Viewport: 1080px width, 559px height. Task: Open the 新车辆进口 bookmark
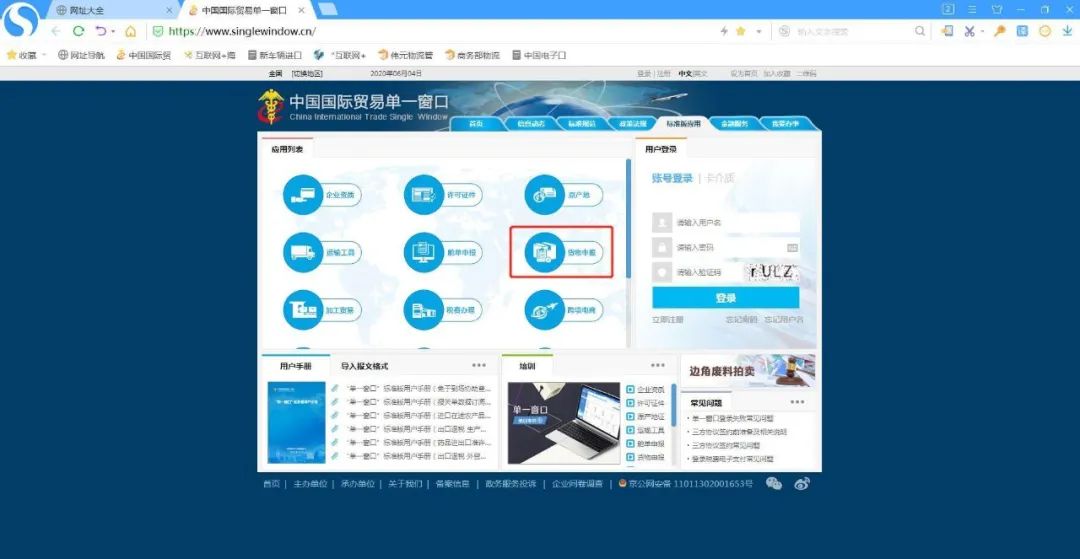click(x=275, y=55)
